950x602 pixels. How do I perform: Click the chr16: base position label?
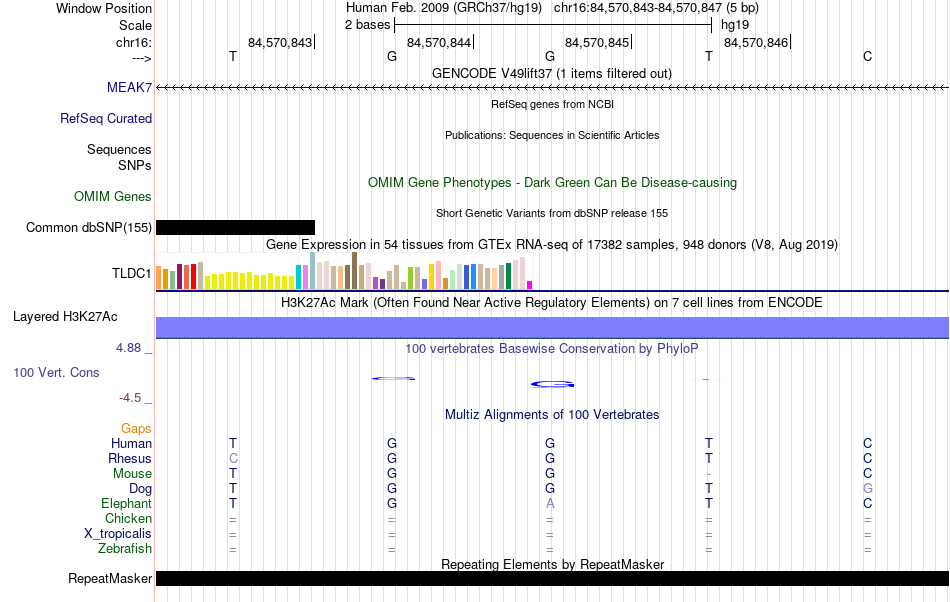tap(133, 42)
